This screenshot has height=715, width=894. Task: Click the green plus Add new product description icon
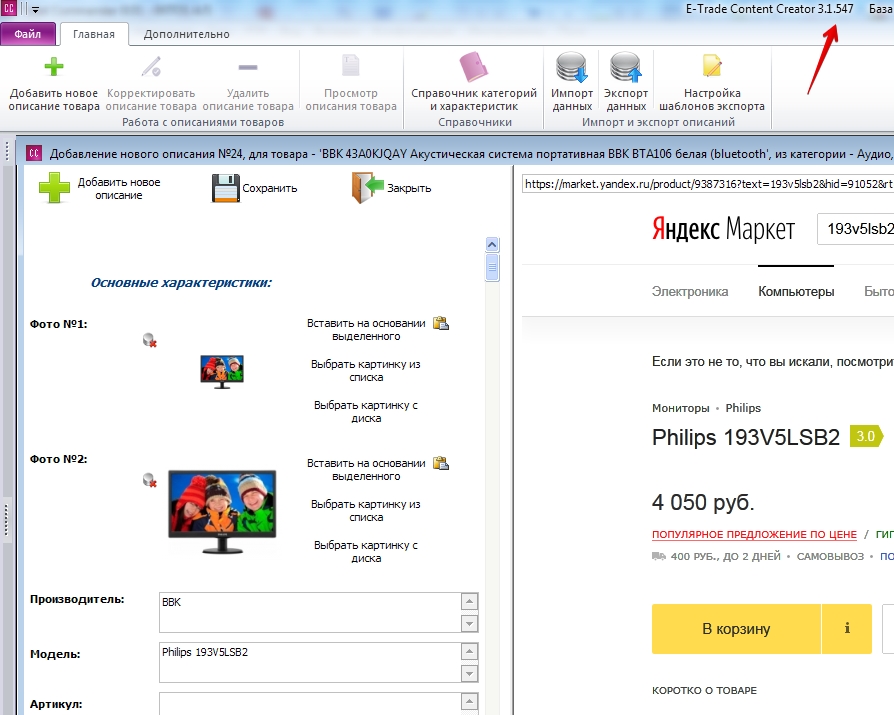(x=54, y=67)
